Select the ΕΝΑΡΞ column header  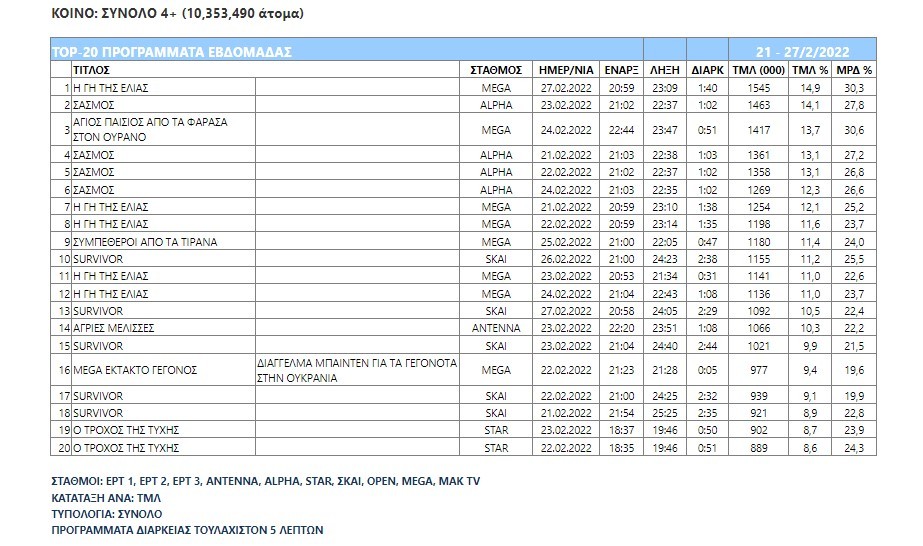coord(621,70)
